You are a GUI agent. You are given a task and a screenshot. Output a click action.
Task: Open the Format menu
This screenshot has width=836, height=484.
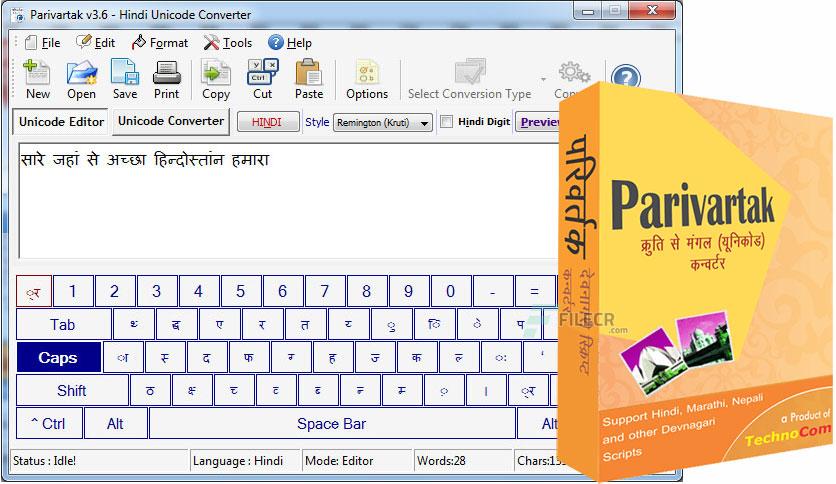coord(160,43)
